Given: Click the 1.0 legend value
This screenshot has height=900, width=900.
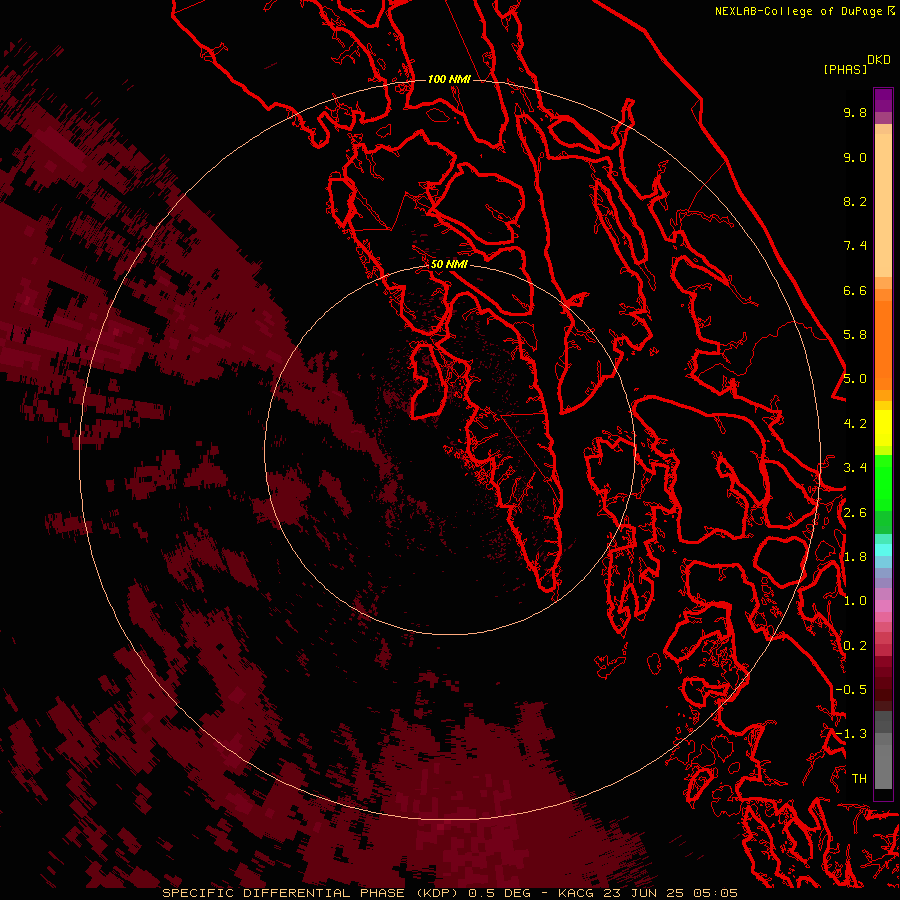Looking at the screenshot, I should (x=855, y=601).
